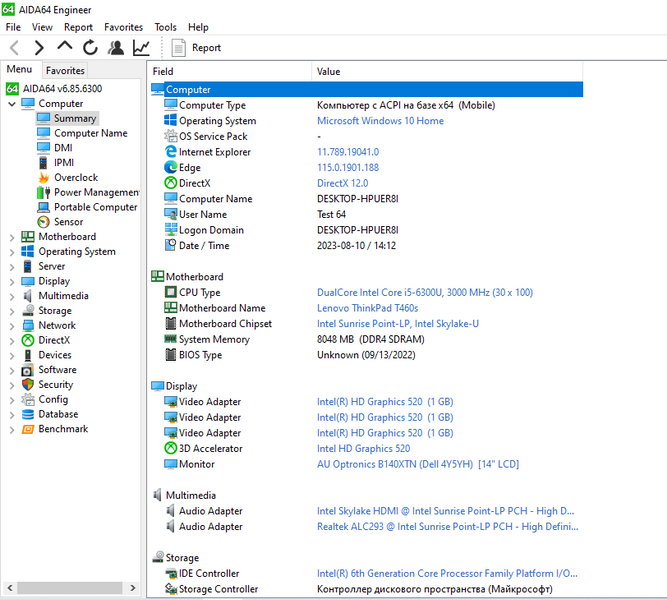Open the Lenovo ThinkPad T460s link

coord(368,308)
